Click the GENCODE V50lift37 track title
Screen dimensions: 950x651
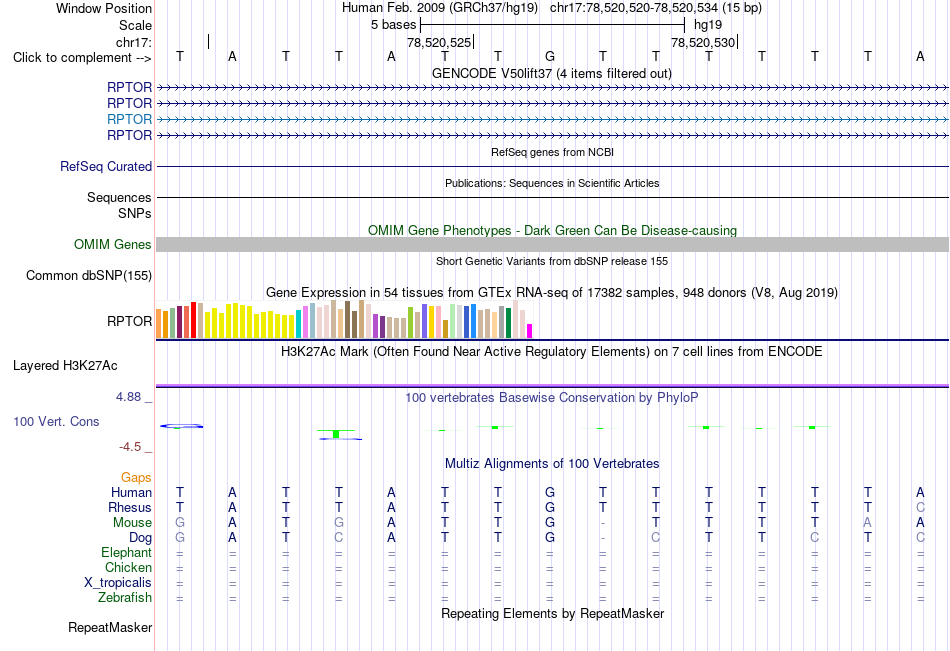click(x=551, y=73)
